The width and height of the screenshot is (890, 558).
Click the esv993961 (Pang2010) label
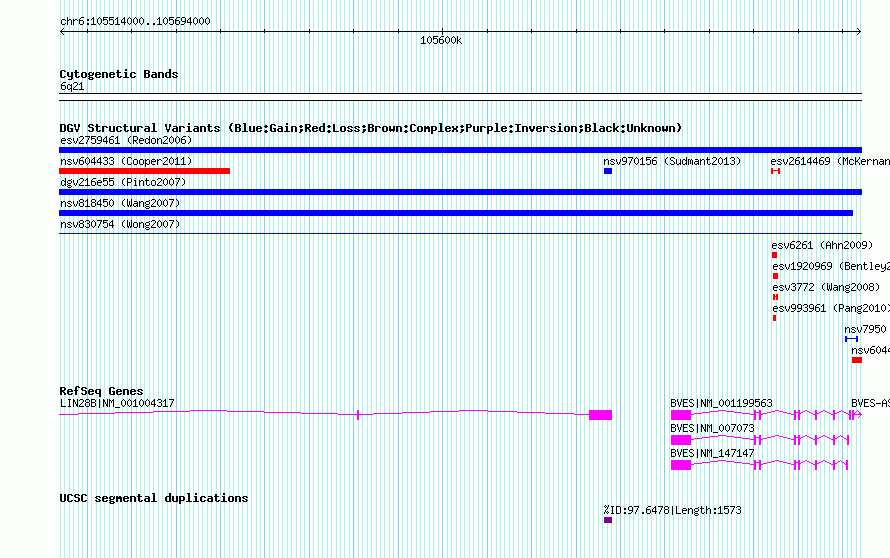[x=831, y=308]
